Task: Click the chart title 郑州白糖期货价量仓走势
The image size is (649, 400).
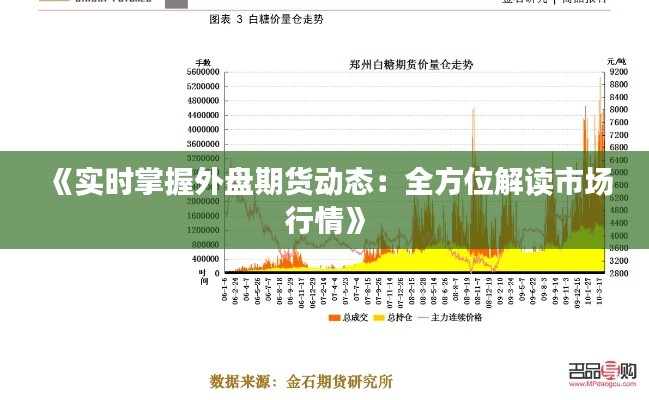Action: tap(410, 63)
